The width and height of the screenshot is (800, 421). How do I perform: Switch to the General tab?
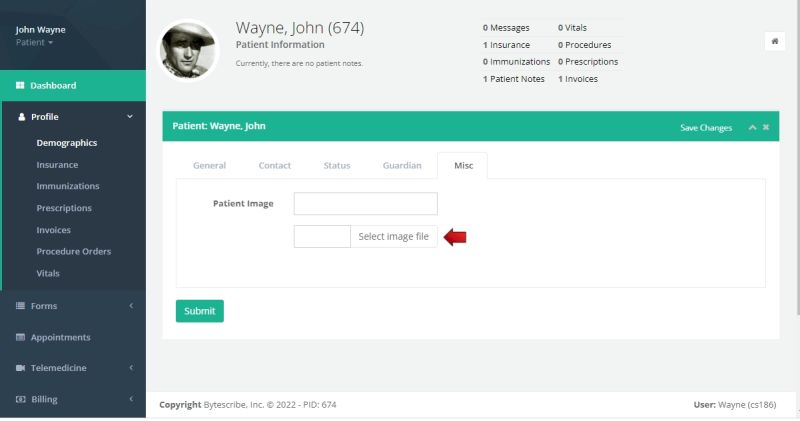[x=209, y=165]
